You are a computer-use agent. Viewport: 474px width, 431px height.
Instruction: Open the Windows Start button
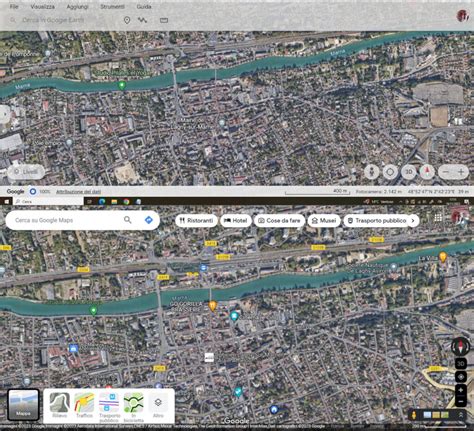click(6, 201)
